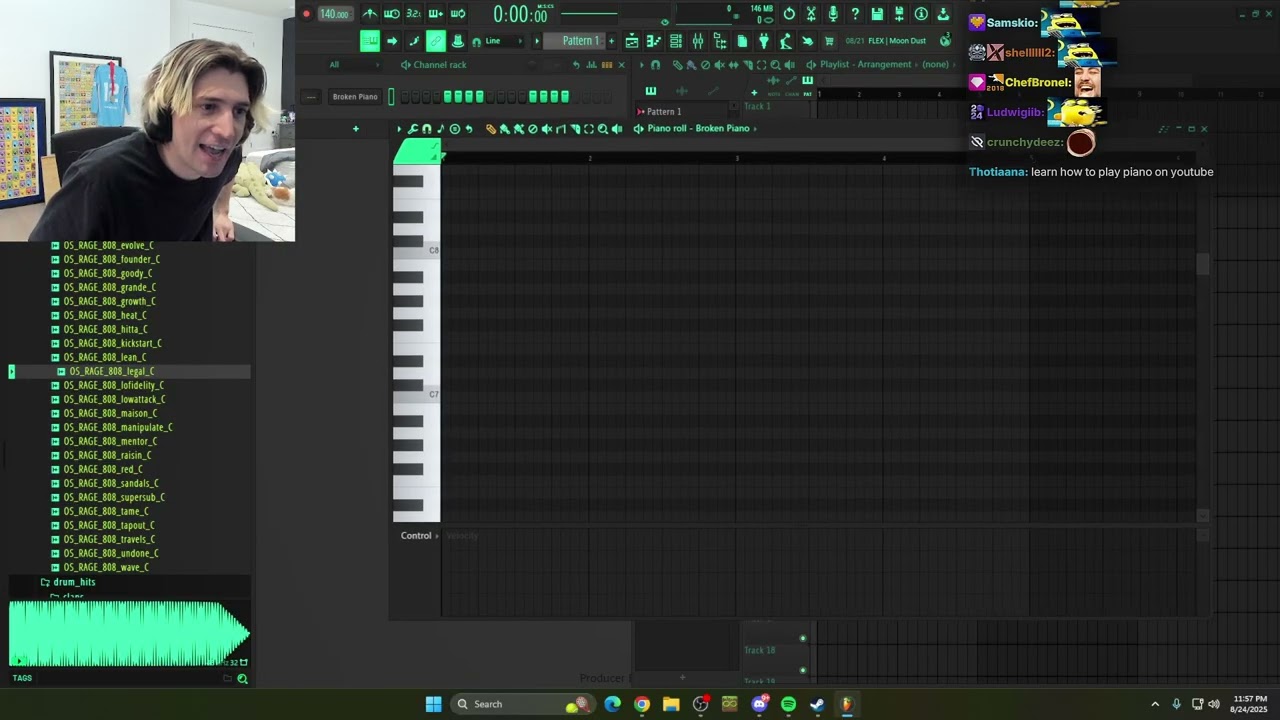This screenshot has height=720, width=1280.
Task: Click the browser search magnifier icon
Action: 242,679
